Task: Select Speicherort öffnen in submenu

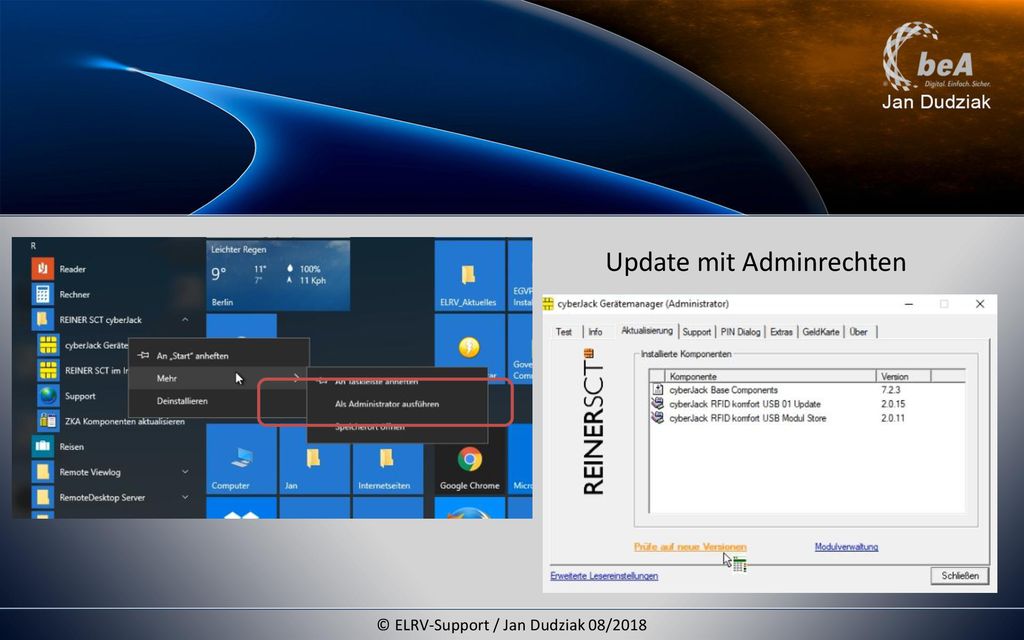Action: [x=398, y=427]
